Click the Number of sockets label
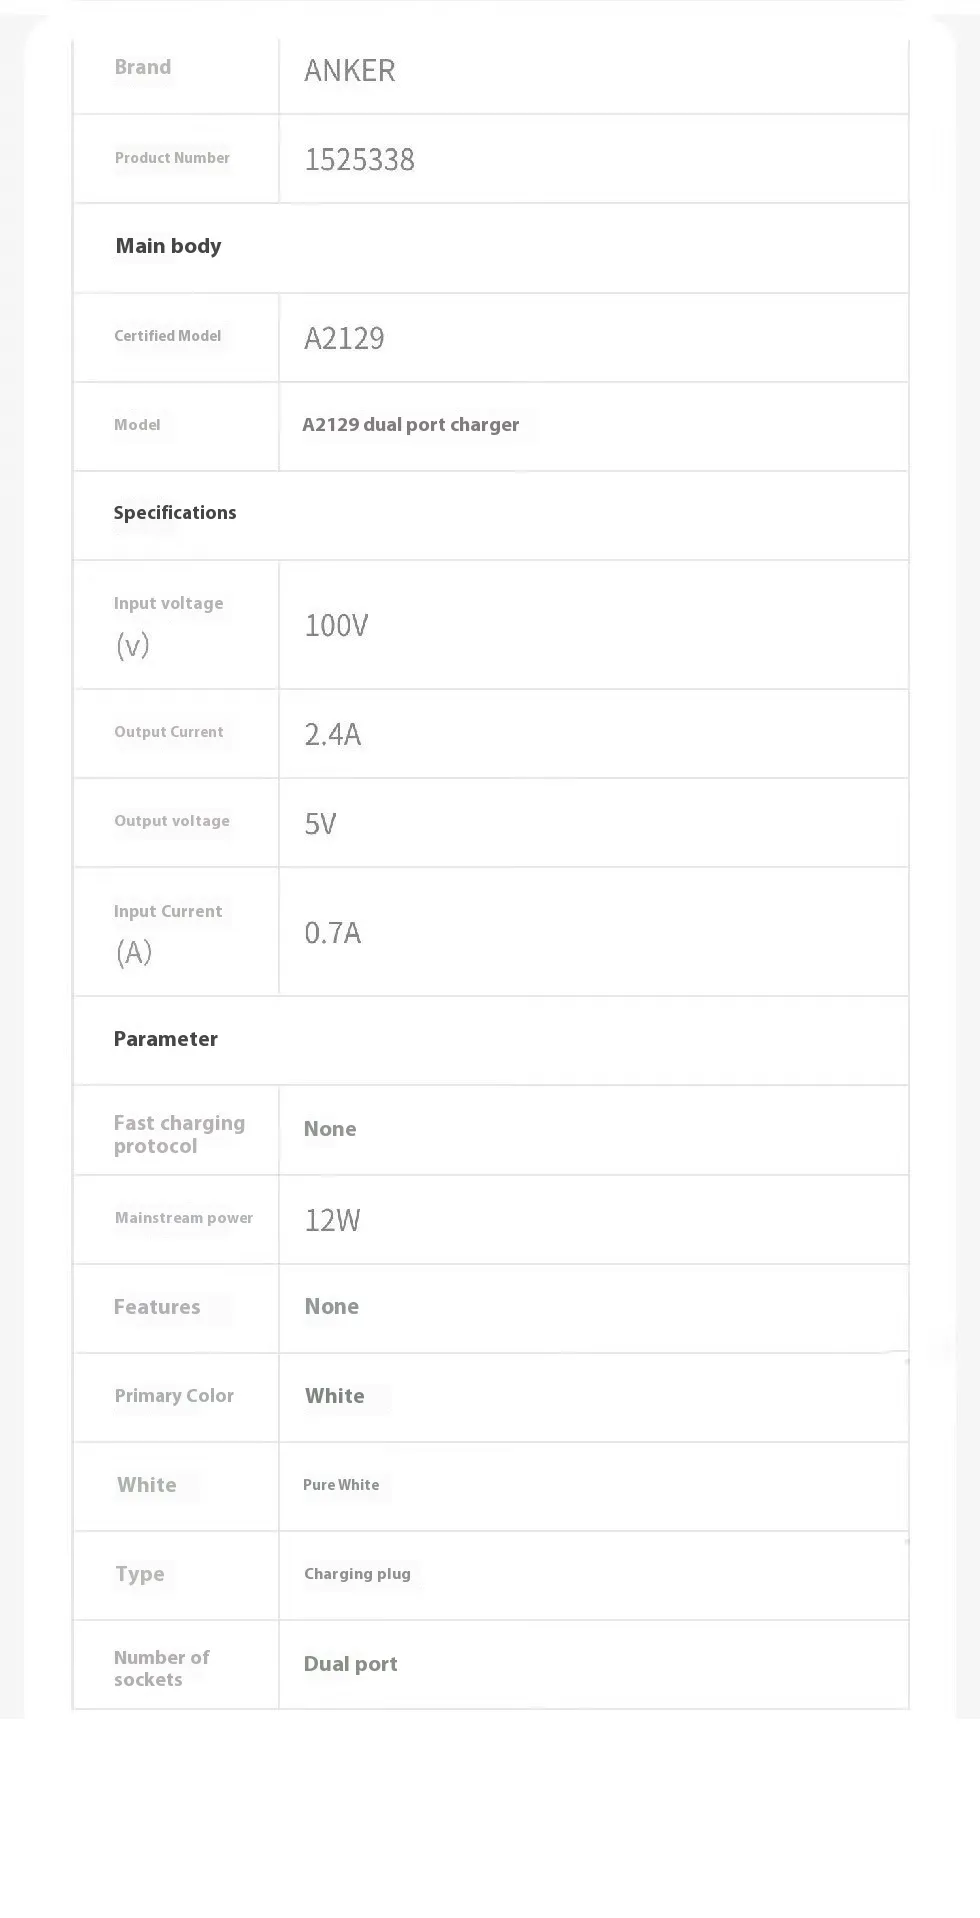The width and height of the screenshot is (980, 1918). click(161, 1668)
